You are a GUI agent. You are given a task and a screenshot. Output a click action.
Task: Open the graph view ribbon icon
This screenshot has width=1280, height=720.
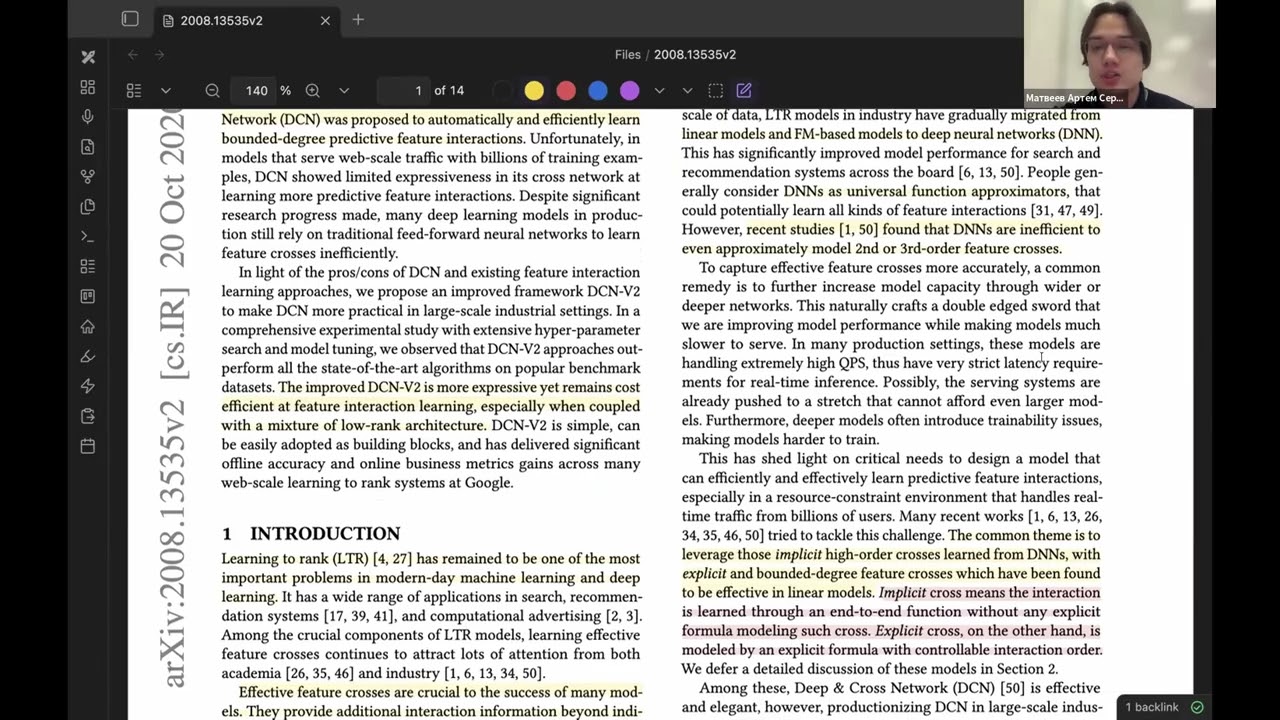pyautogui.click(x=88, y=177)
